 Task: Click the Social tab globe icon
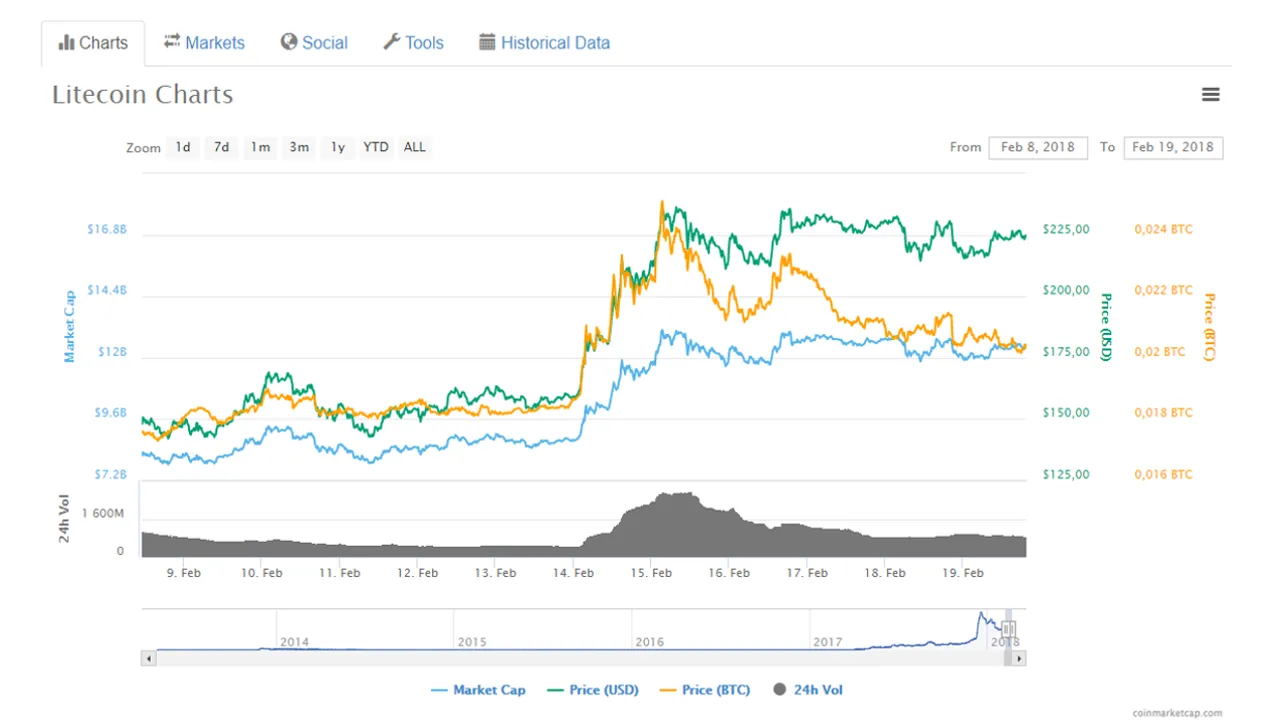click(x=289, y=42)
